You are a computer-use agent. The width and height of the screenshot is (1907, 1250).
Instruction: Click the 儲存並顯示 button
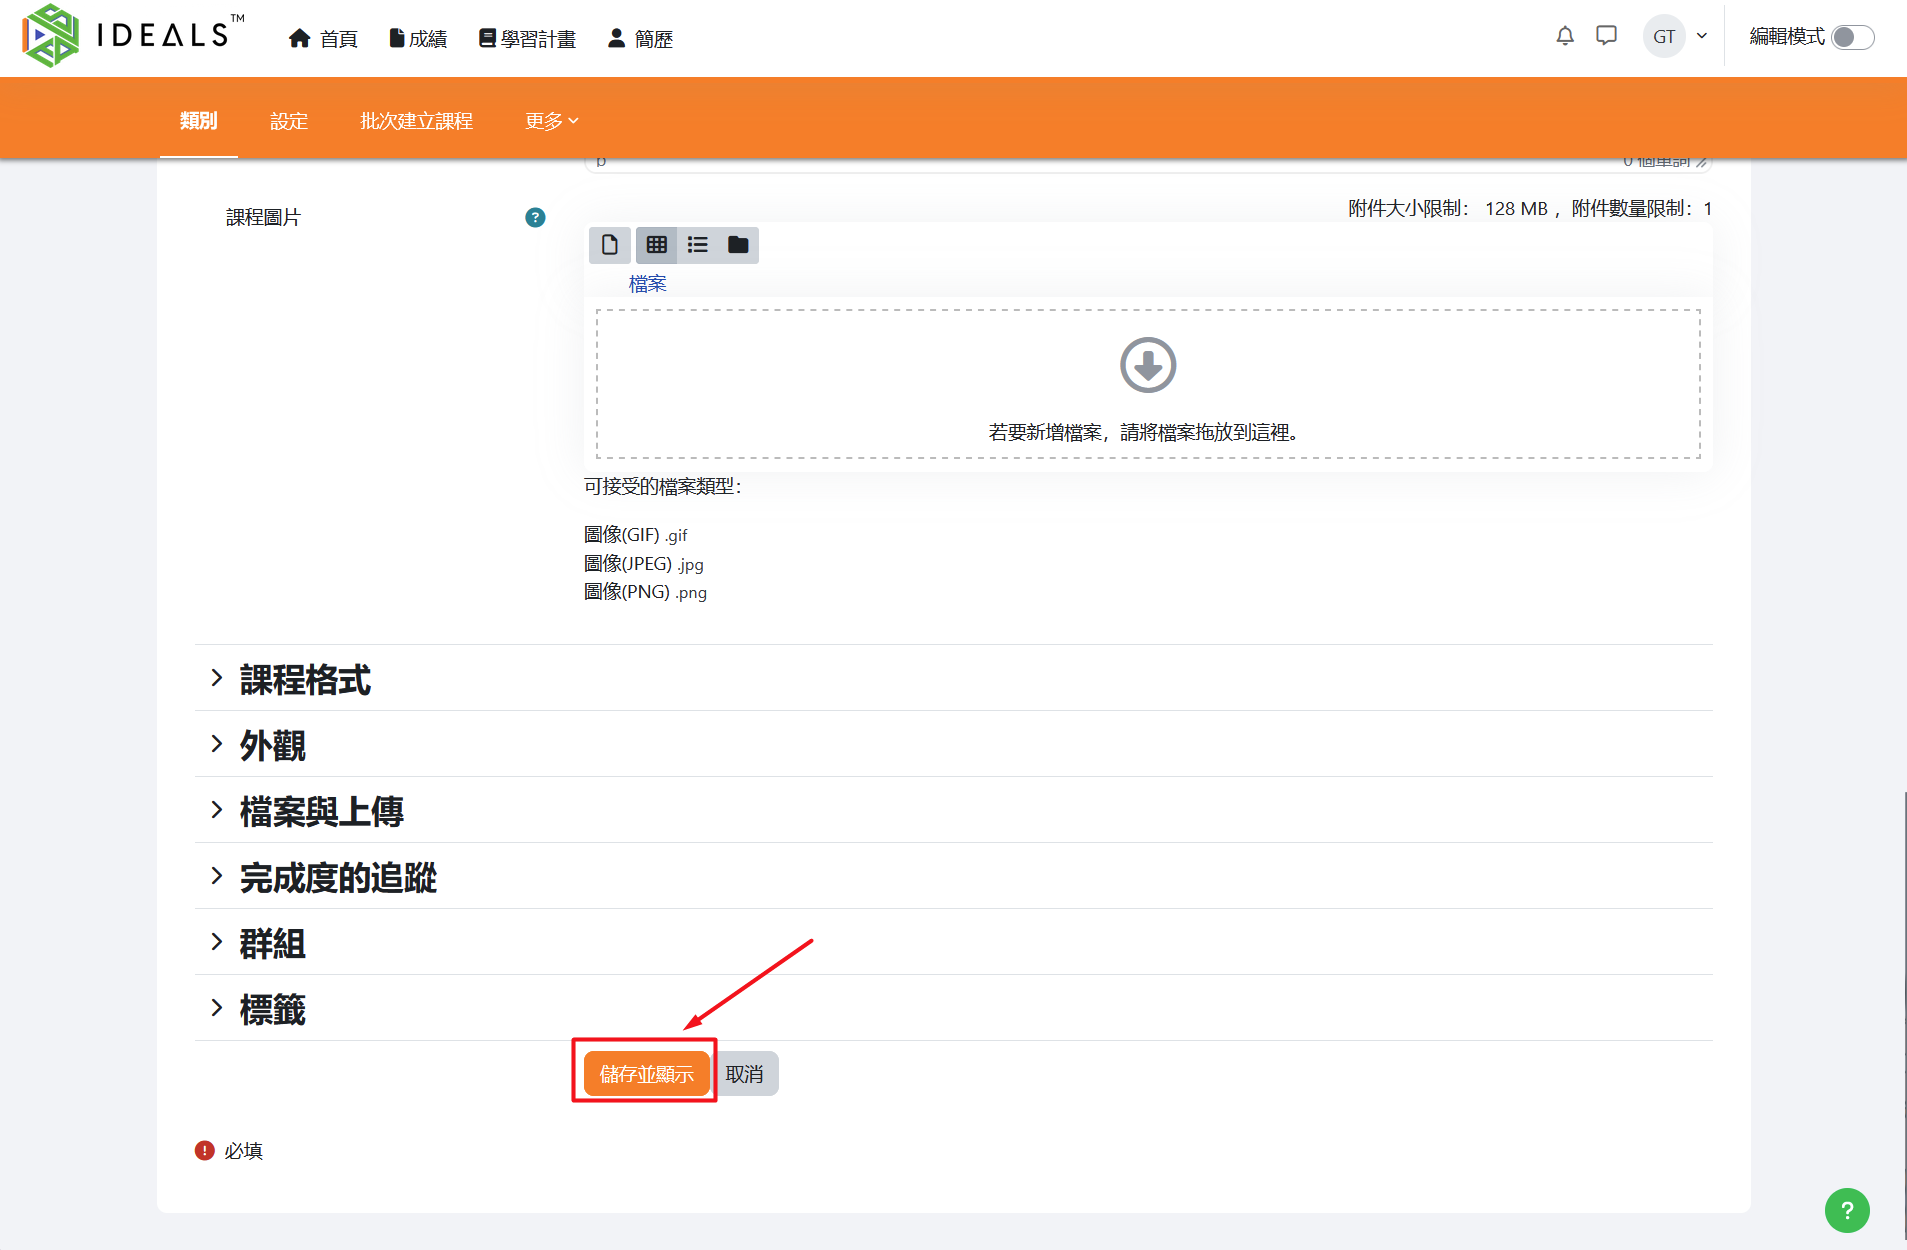coord(646,1074)
